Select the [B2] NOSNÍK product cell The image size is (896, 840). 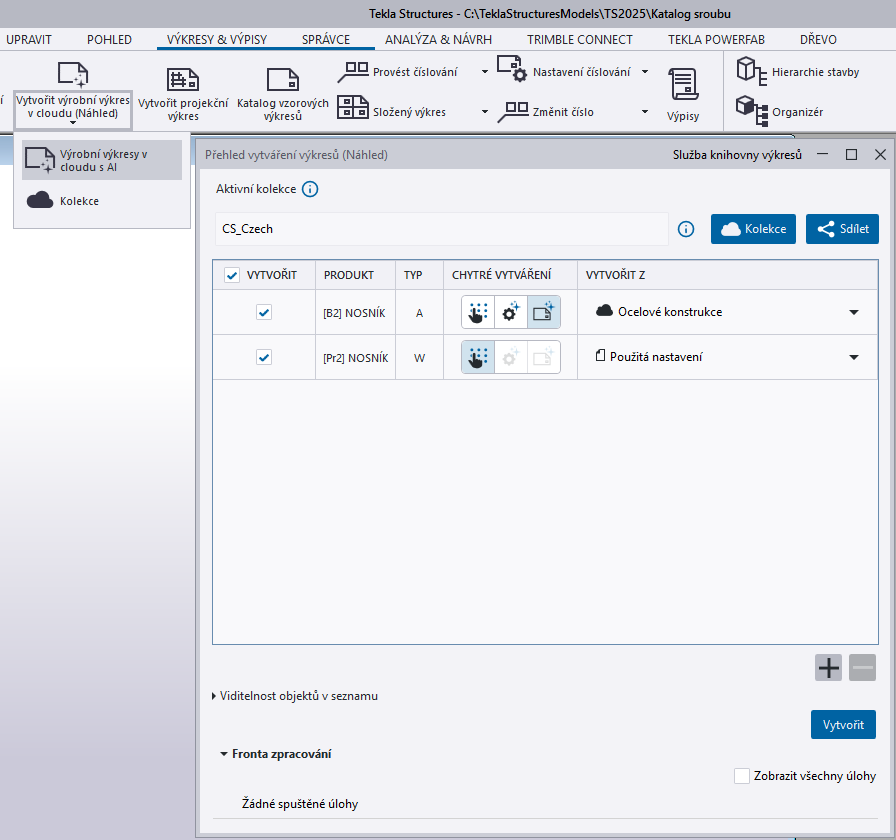pos(355,313)
